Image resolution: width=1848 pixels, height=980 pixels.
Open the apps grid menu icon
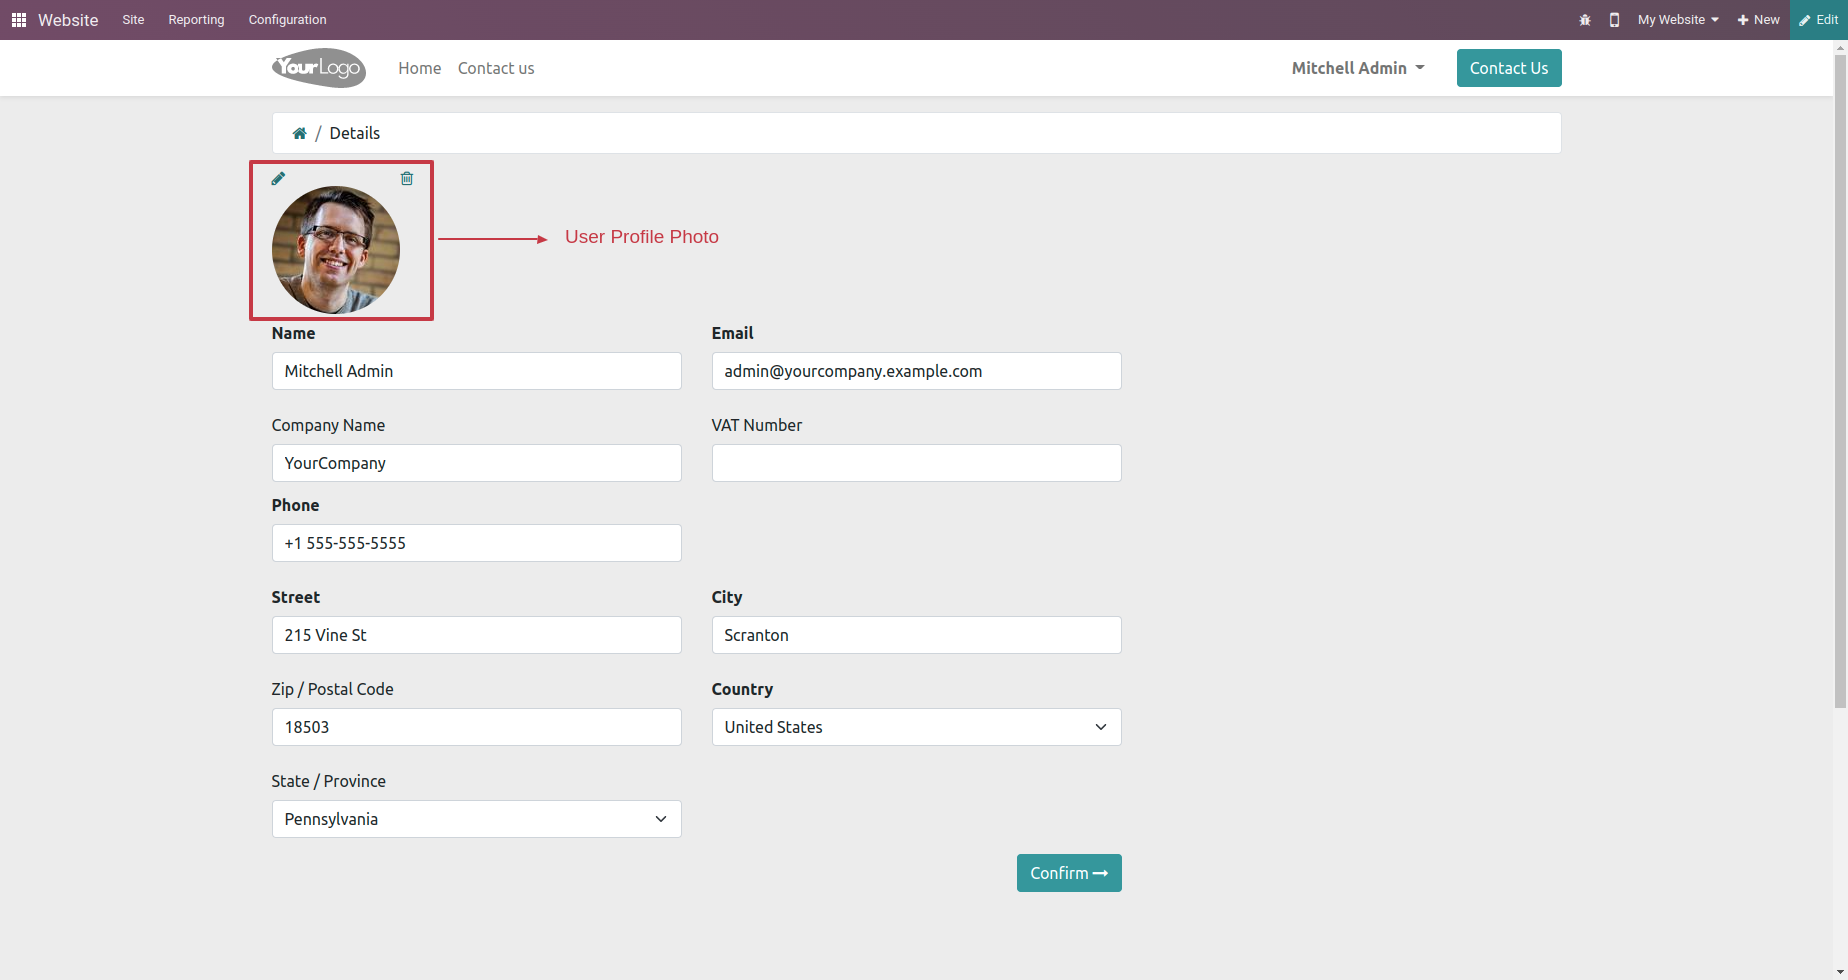(x=19, y=20)
